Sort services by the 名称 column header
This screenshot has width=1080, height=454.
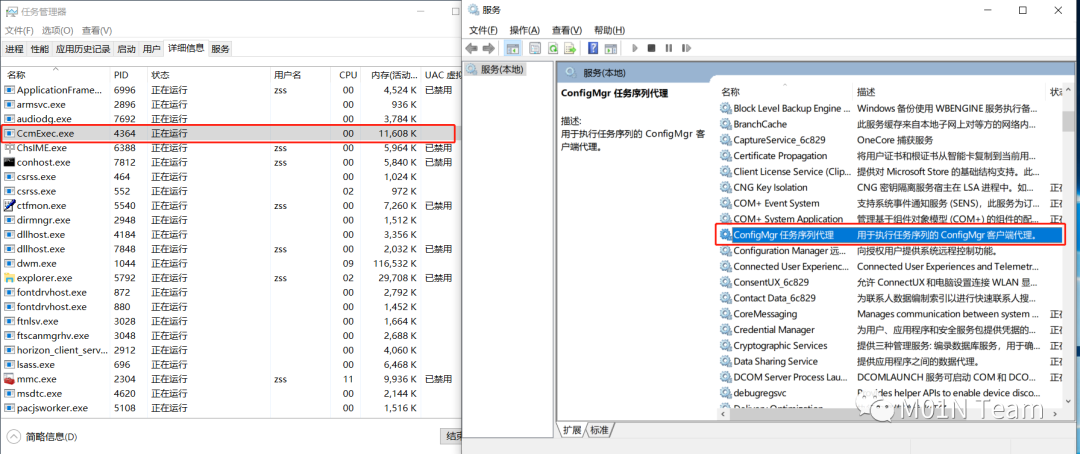pyautogui.click(x=785, y=92)
